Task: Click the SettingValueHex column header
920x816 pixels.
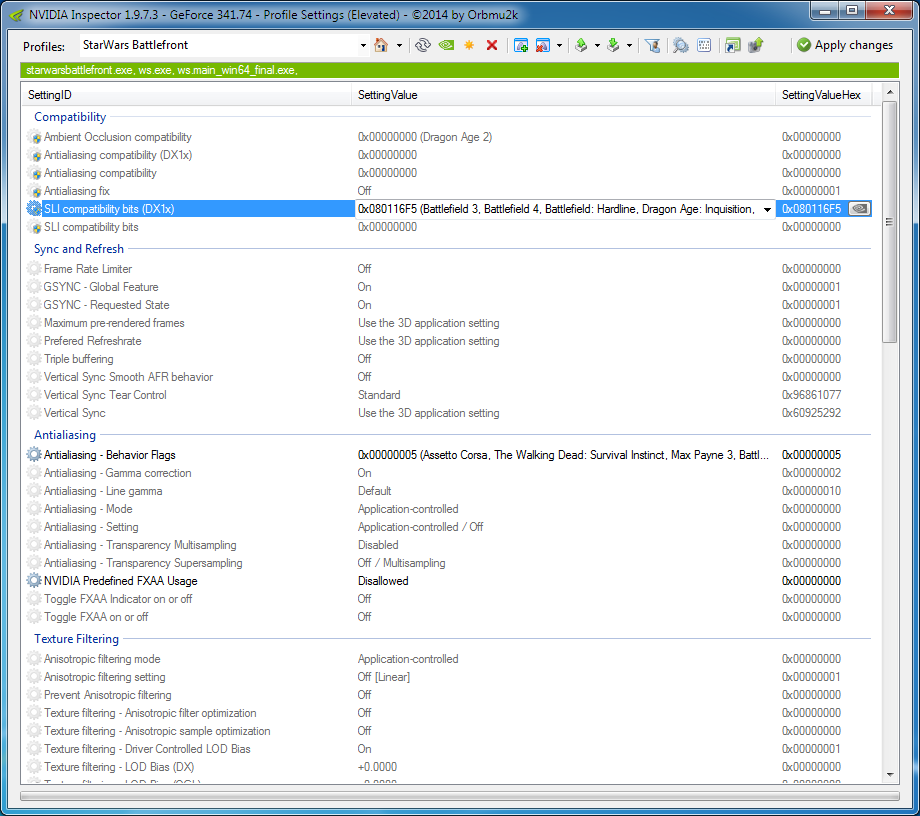Action: [824, 95]
